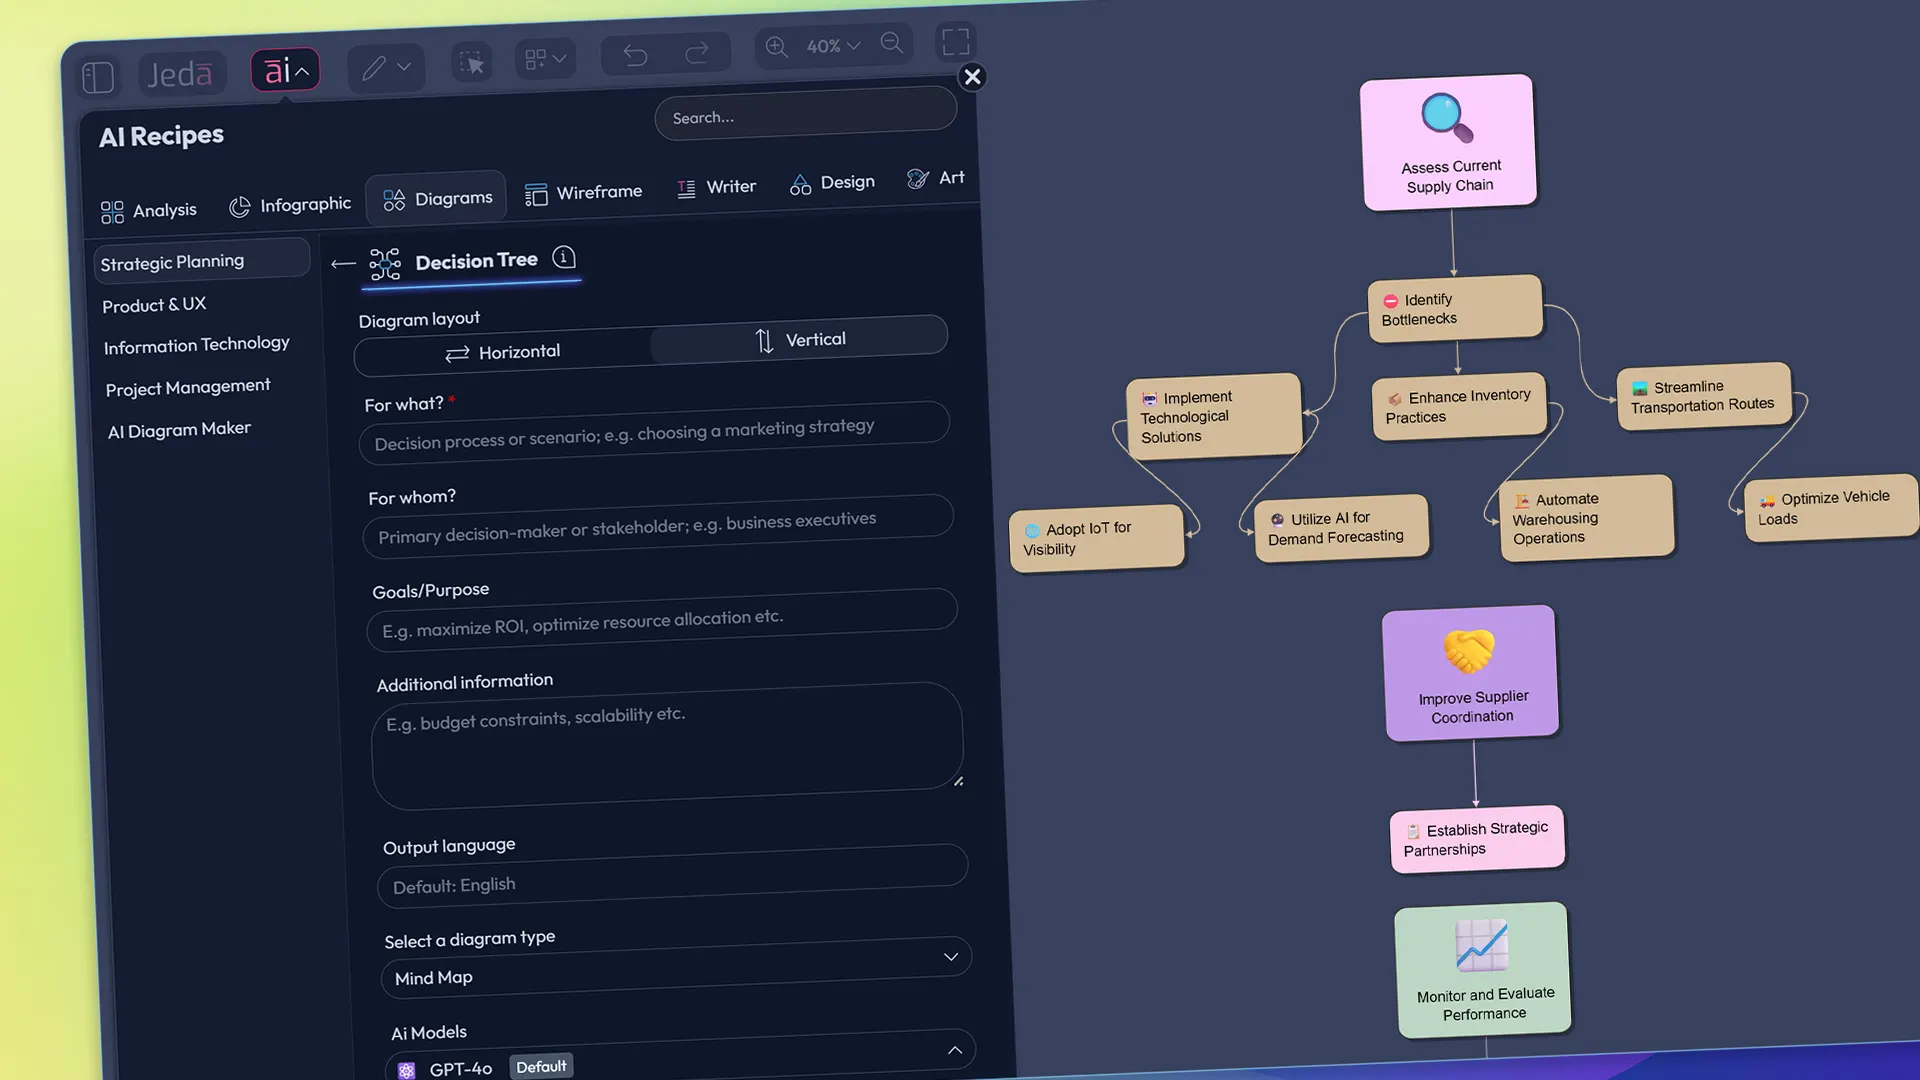Click the redo arrow icon
This screenshot has width=1920, height=1080.
697,52
